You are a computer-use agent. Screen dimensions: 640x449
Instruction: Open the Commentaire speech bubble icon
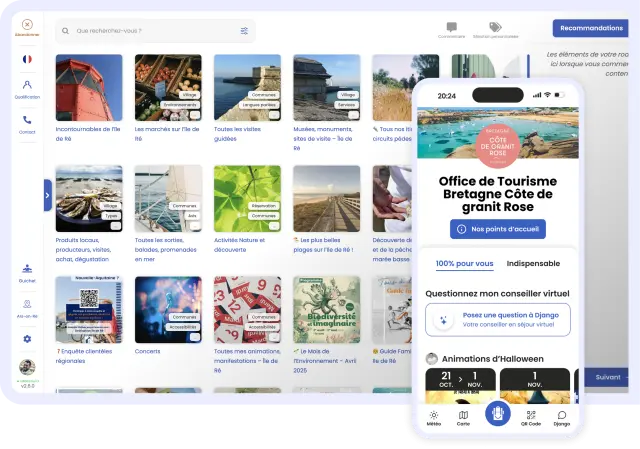click(451, 28)
